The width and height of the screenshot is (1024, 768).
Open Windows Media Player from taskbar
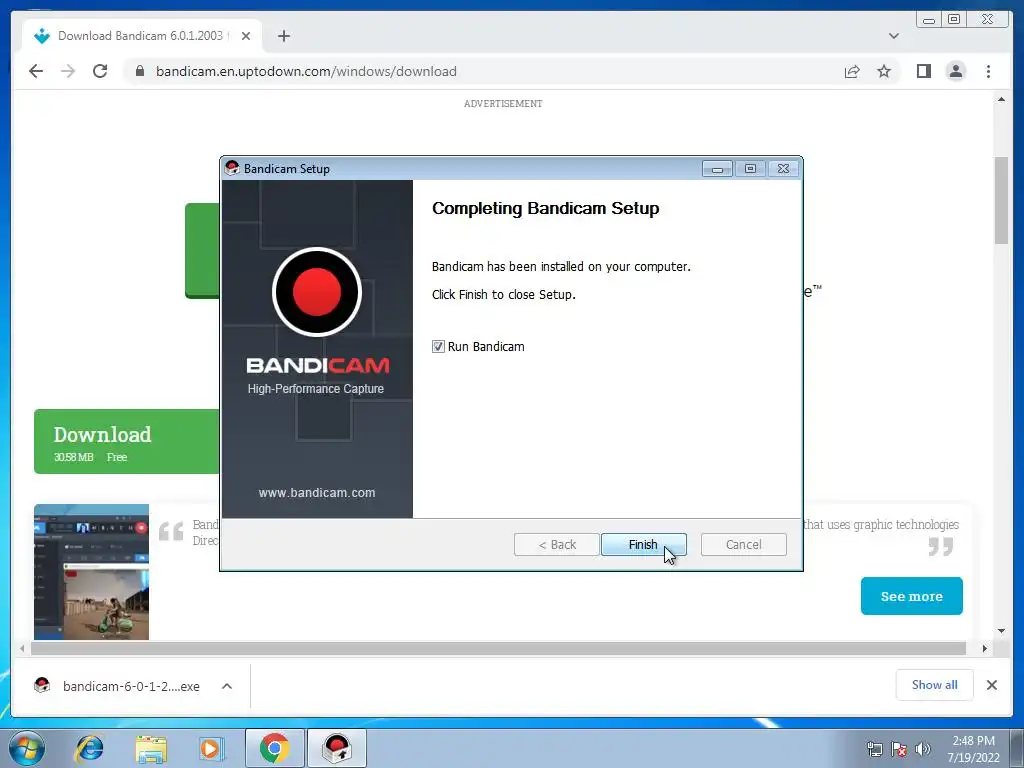(x=210, y=748)
